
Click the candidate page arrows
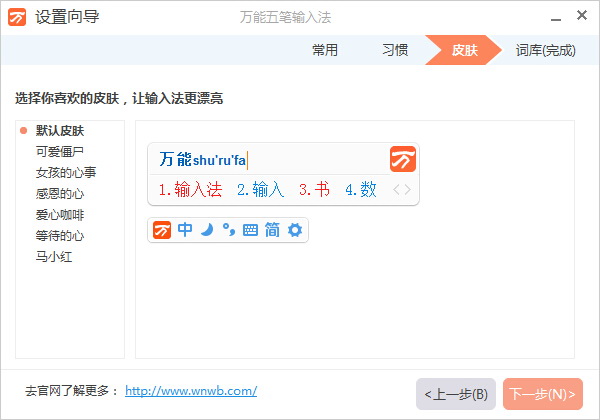coord(401,189)
